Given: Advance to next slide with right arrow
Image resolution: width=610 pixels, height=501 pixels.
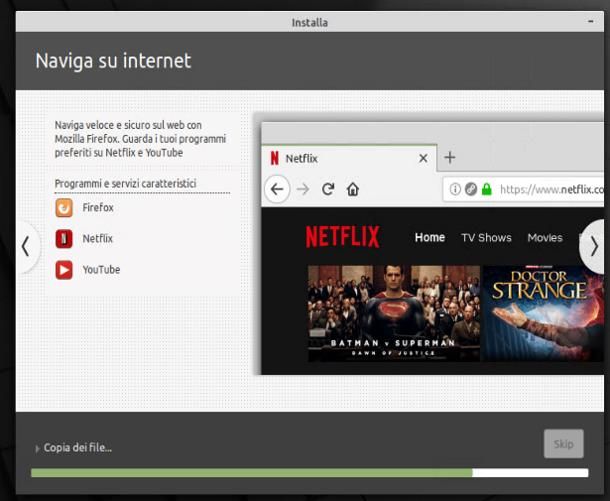Looking at the screenshot, I should pos(594,246).
